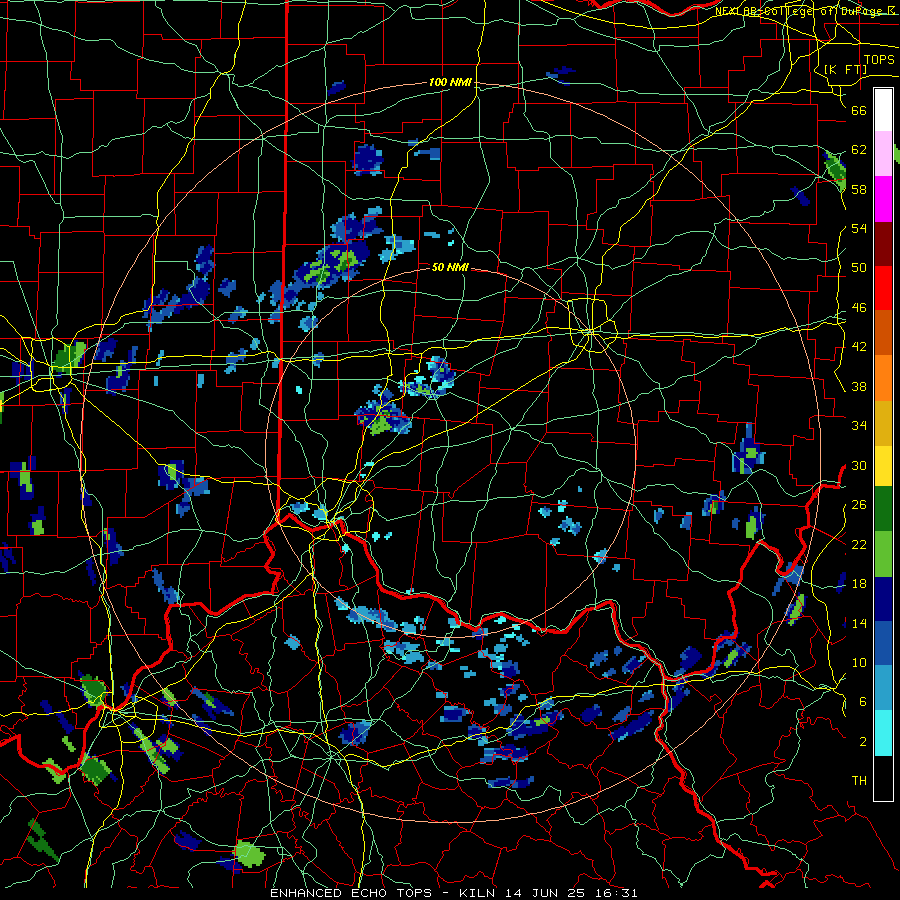
Task: Click the 30 scale value
Action: pyautogui.click(x=859, y=465)
